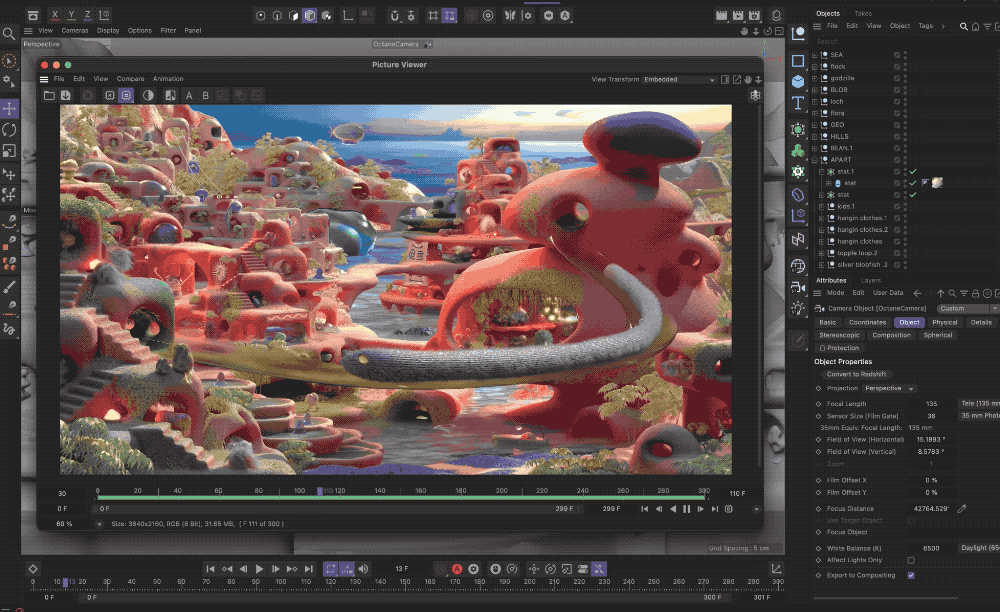Click the Picture Viewer timeline scrubber bar
Image resolution: width=1000 pixels, height=612 pixels.
coord(400,492)
